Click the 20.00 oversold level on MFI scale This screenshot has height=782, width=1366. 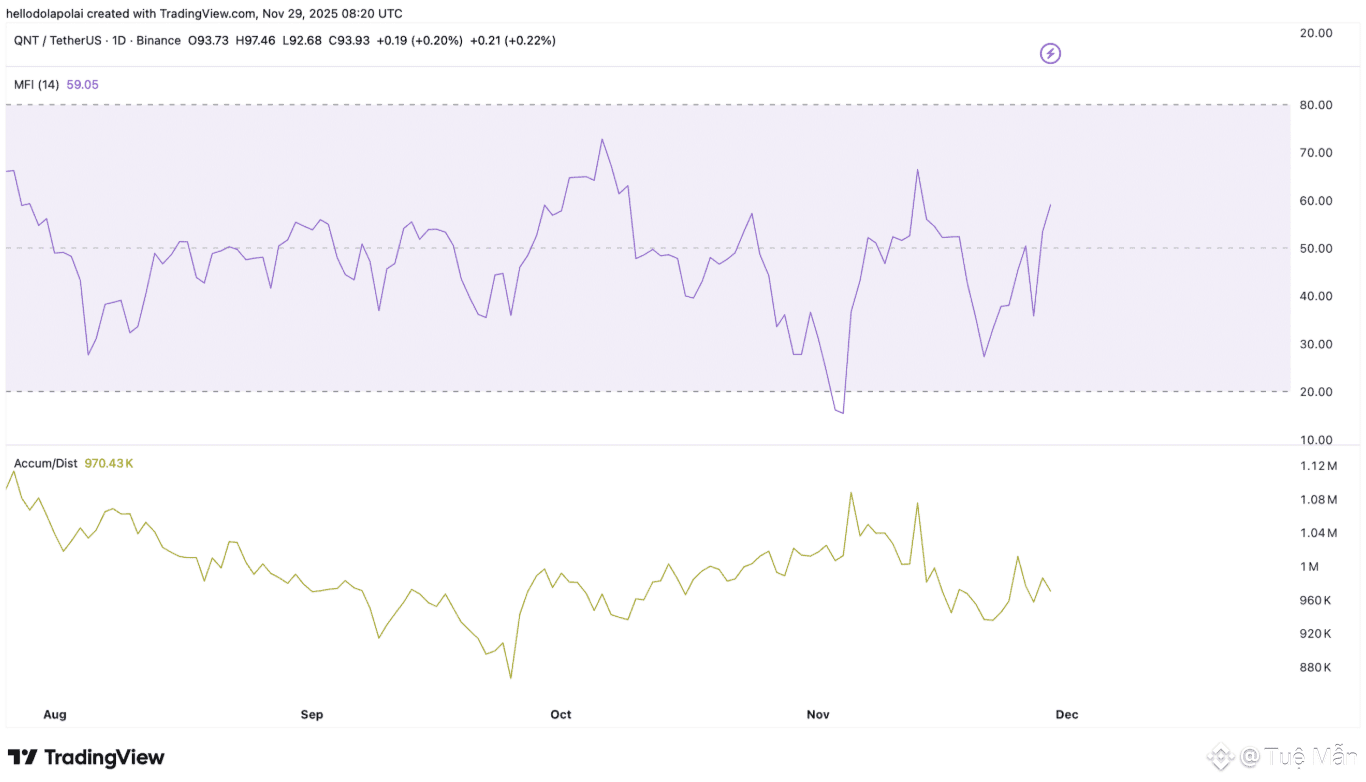click(1316, 392)
